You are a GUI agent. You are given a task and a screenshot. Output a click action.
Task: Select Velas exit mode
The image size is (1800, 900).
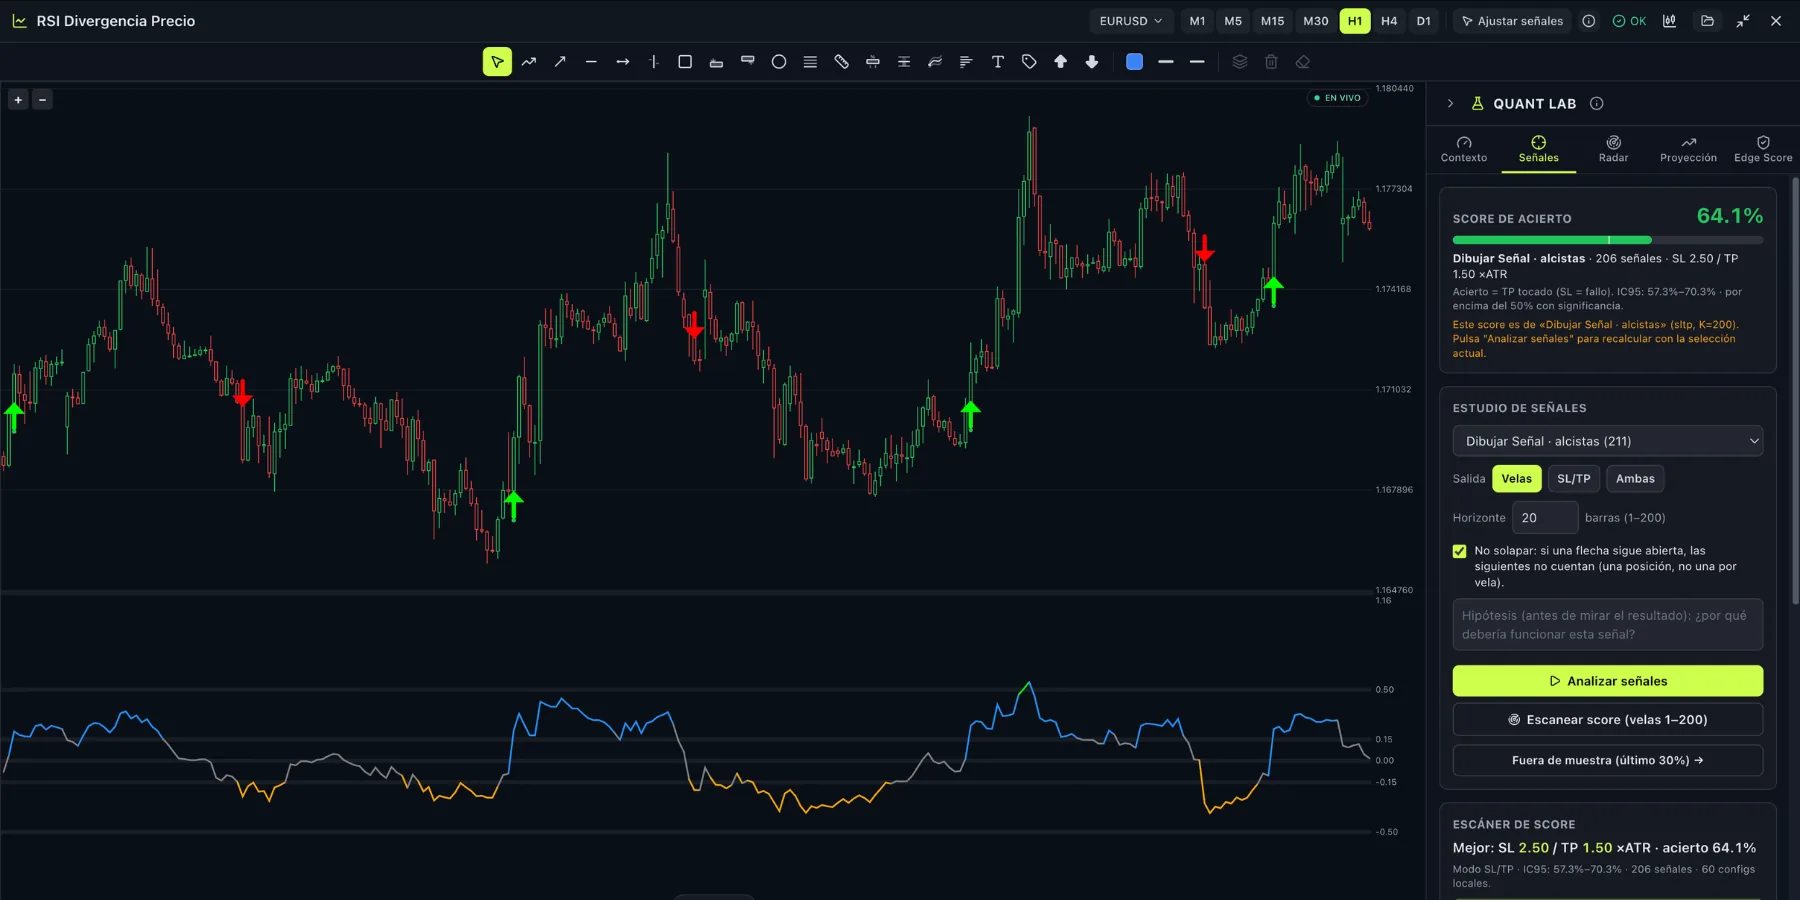point(1516,479)
